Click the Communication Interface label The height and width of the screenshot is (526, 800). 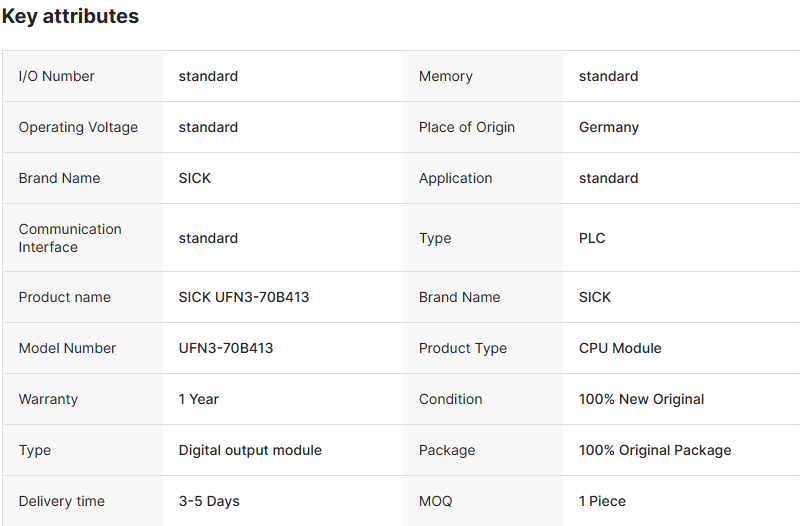click(x=70, y=238)
